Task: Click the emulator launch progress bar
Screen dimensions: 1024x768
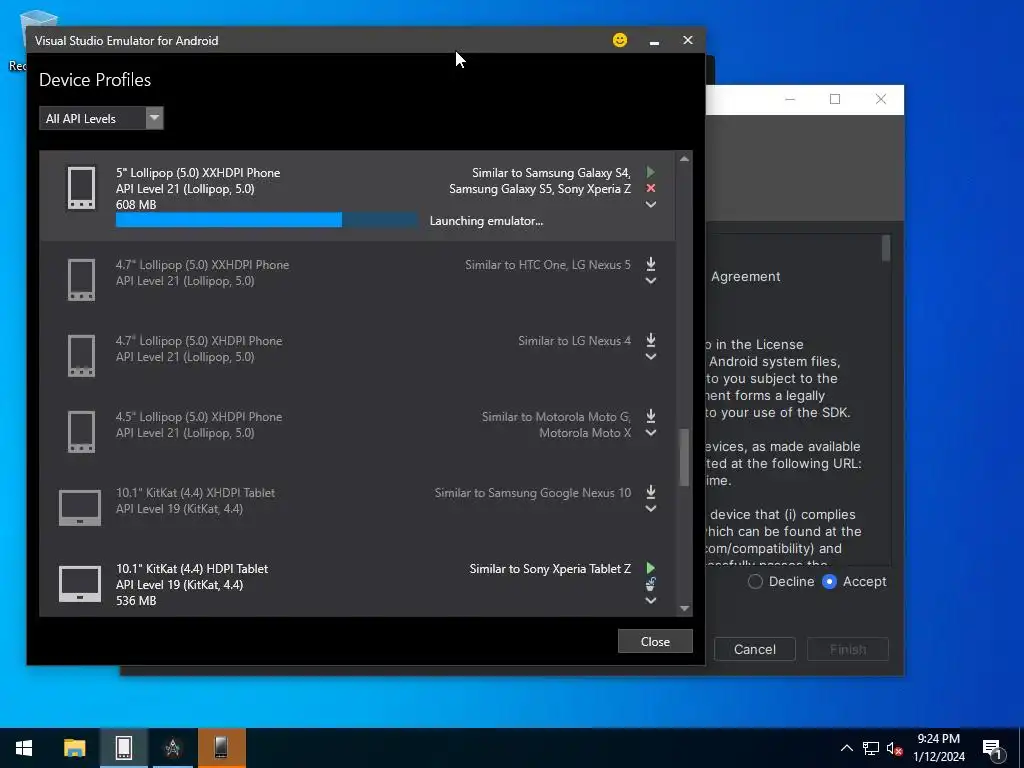Action: [267, 220]
